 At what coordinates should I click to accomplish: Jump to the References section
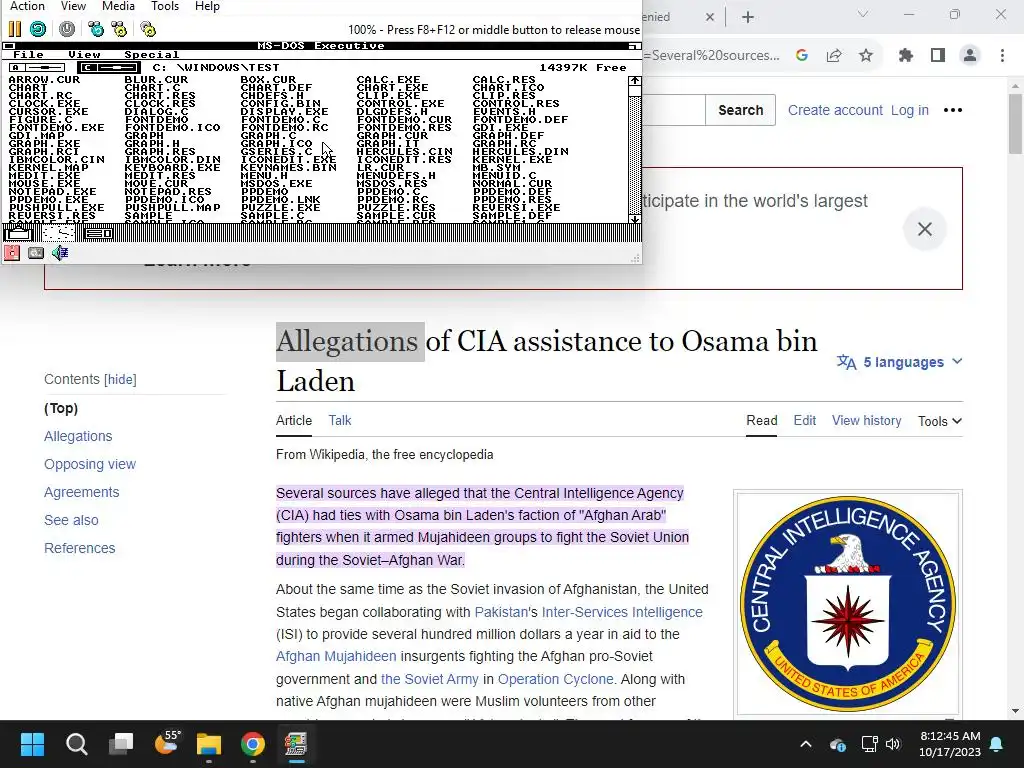click(x=80, y=549)
